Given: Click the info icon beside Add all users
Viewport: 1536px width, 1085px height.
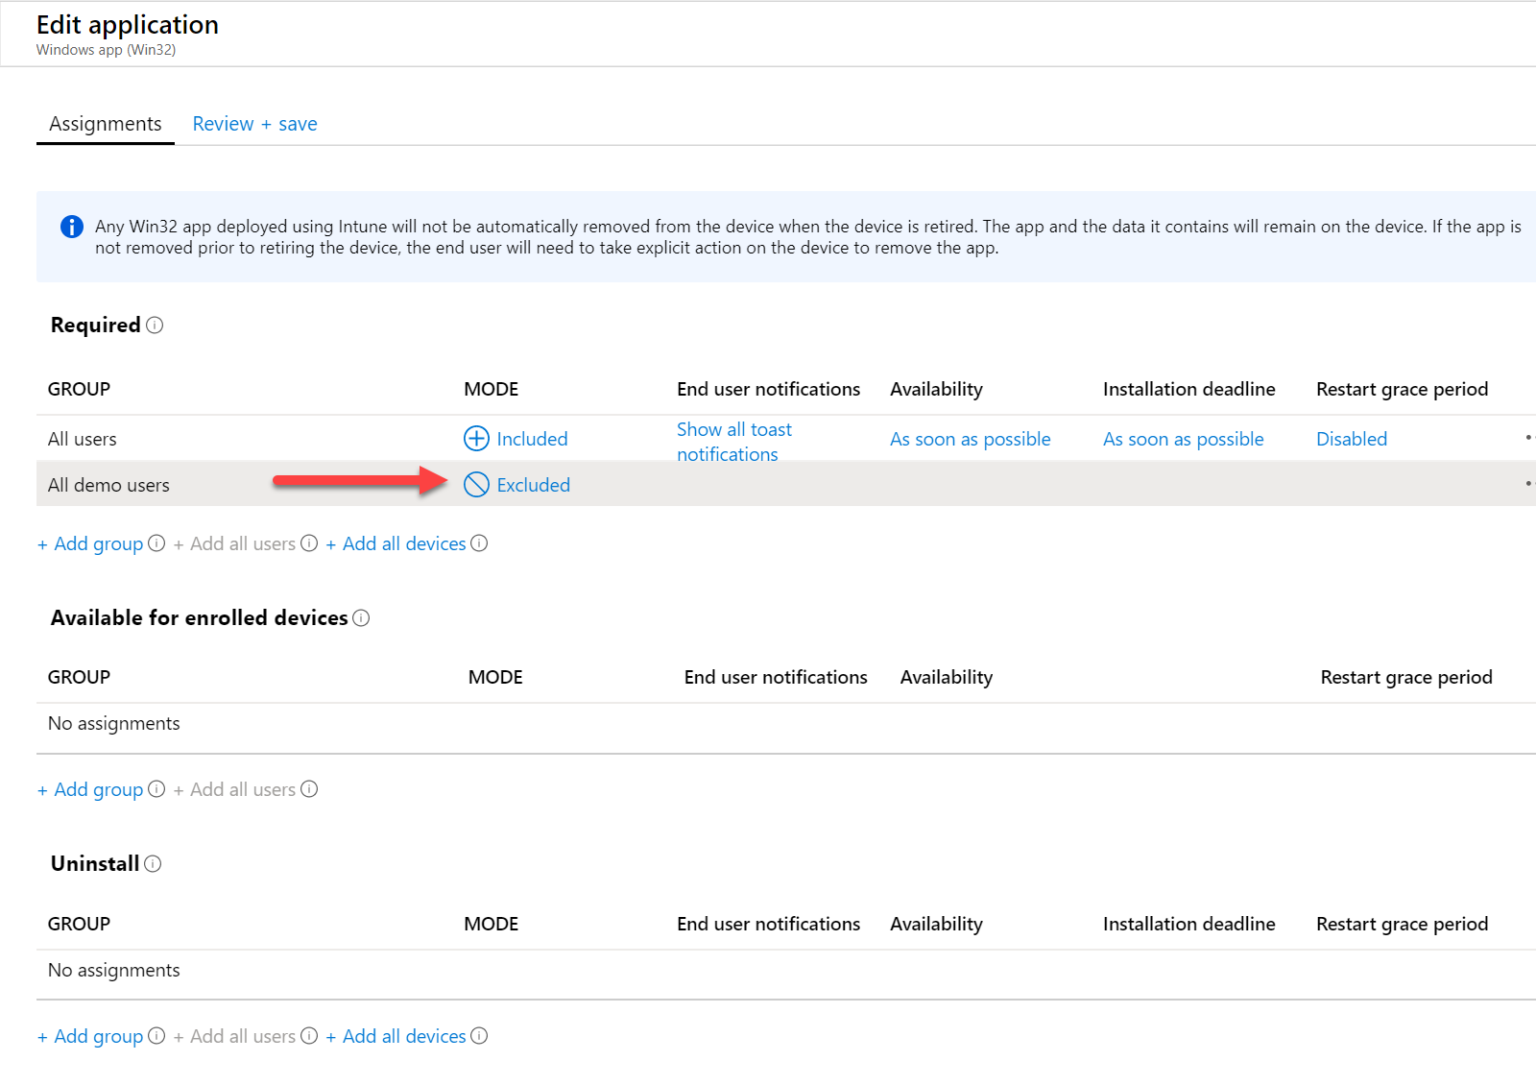Looking at the screenshot, I should (x=309, y=543).
